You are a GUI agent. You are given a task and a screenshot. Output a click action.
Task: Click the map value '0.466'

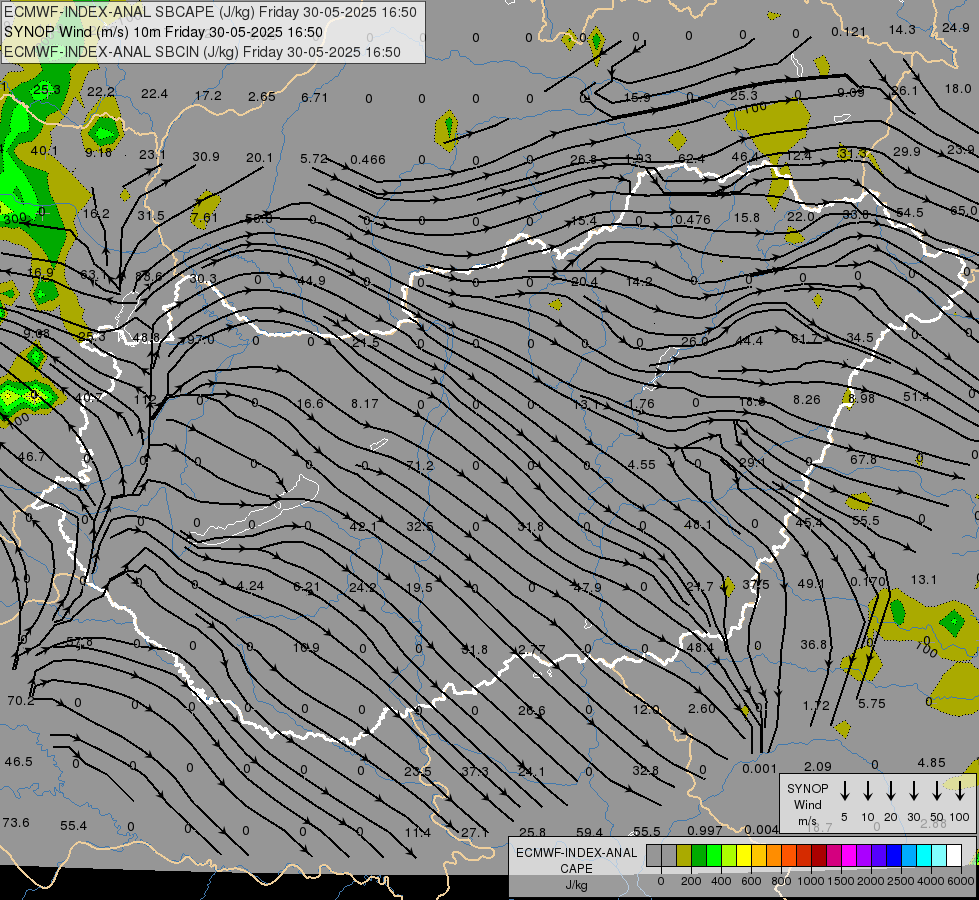click(368, 160)
